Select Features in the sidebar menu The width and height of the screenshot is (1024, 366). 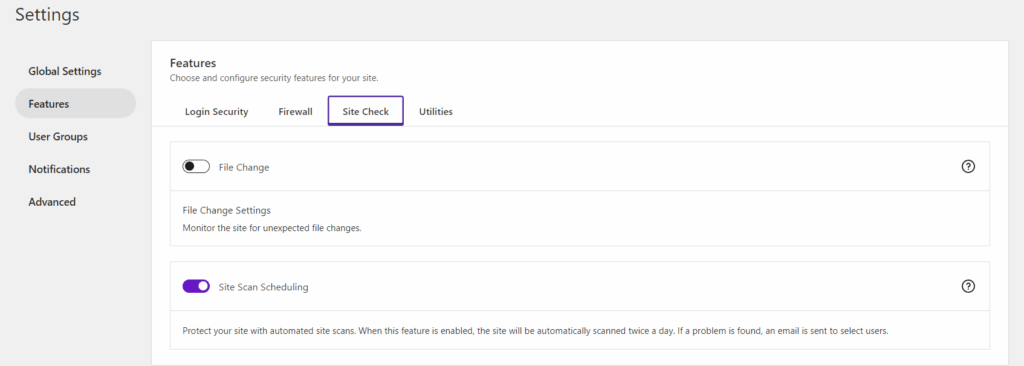click(x=76, y=103)
